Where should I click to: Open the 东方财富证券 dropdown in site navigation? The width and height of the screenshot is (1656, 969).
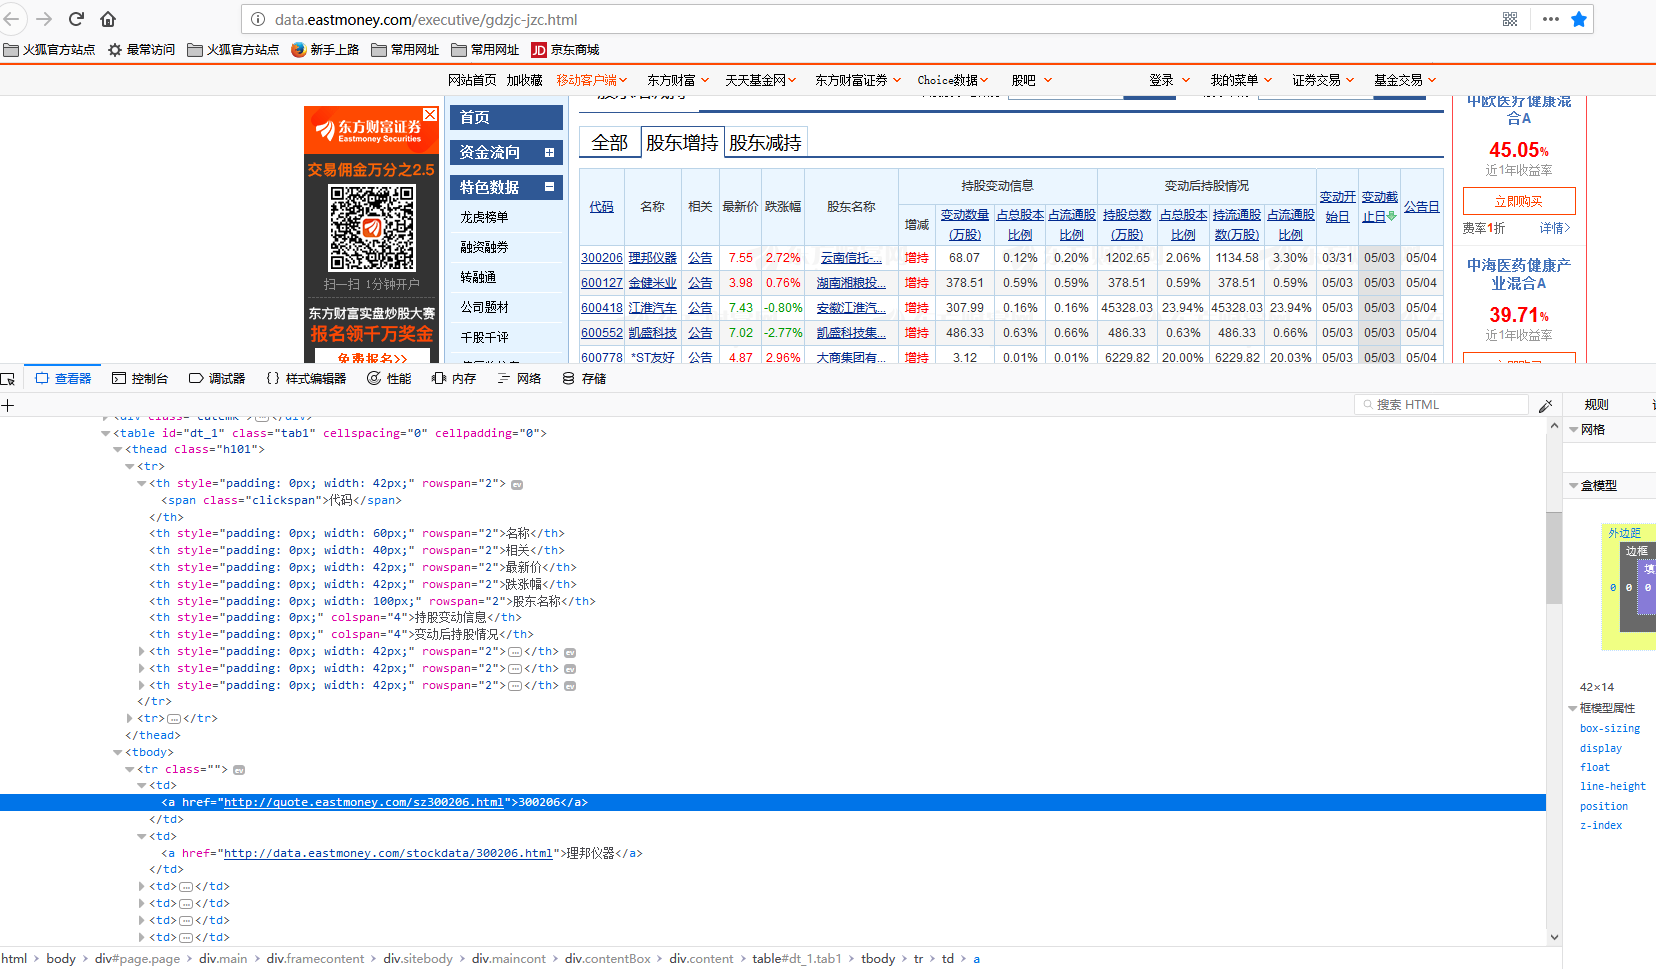point(858,80)
